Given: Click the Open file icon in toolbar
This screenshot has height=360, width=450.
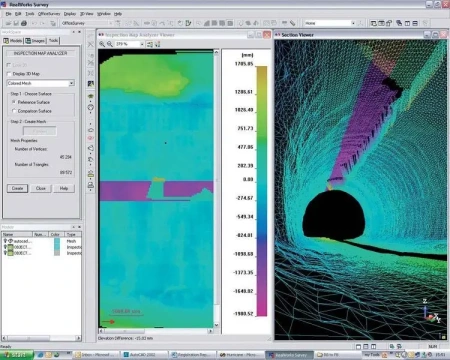Looking at the screenshot, I should tap(8, 23).
